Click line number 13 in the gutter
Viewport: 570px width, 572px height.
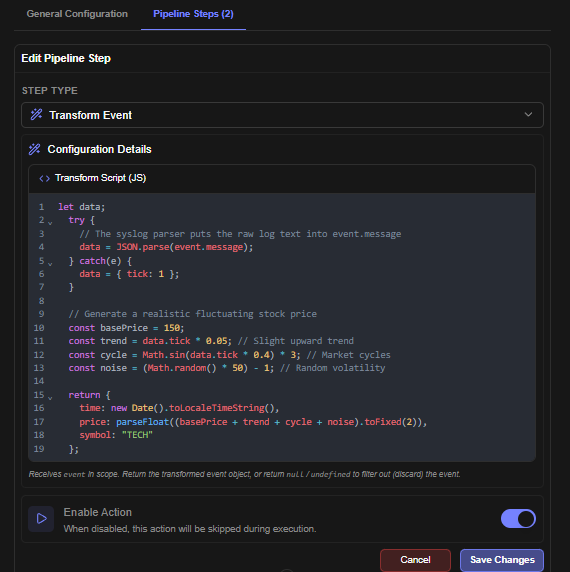[39, 368]
